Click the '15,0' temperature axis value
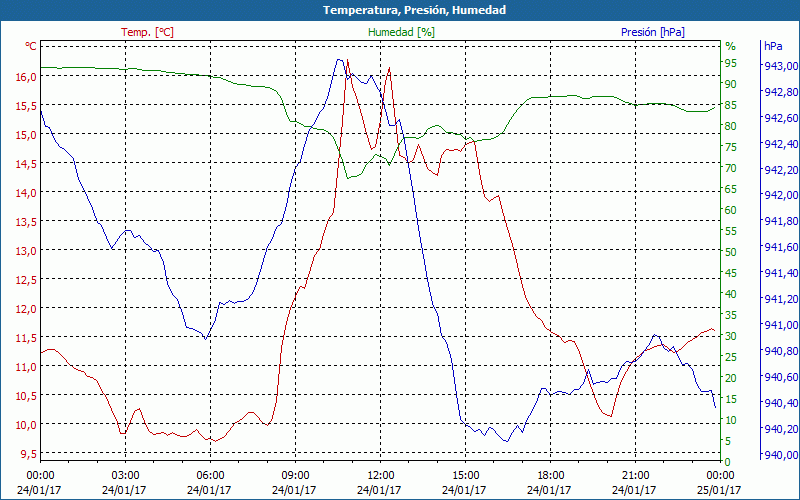This screenshot has height=500, width=800. pyautogui.click(x=27, y=135)
